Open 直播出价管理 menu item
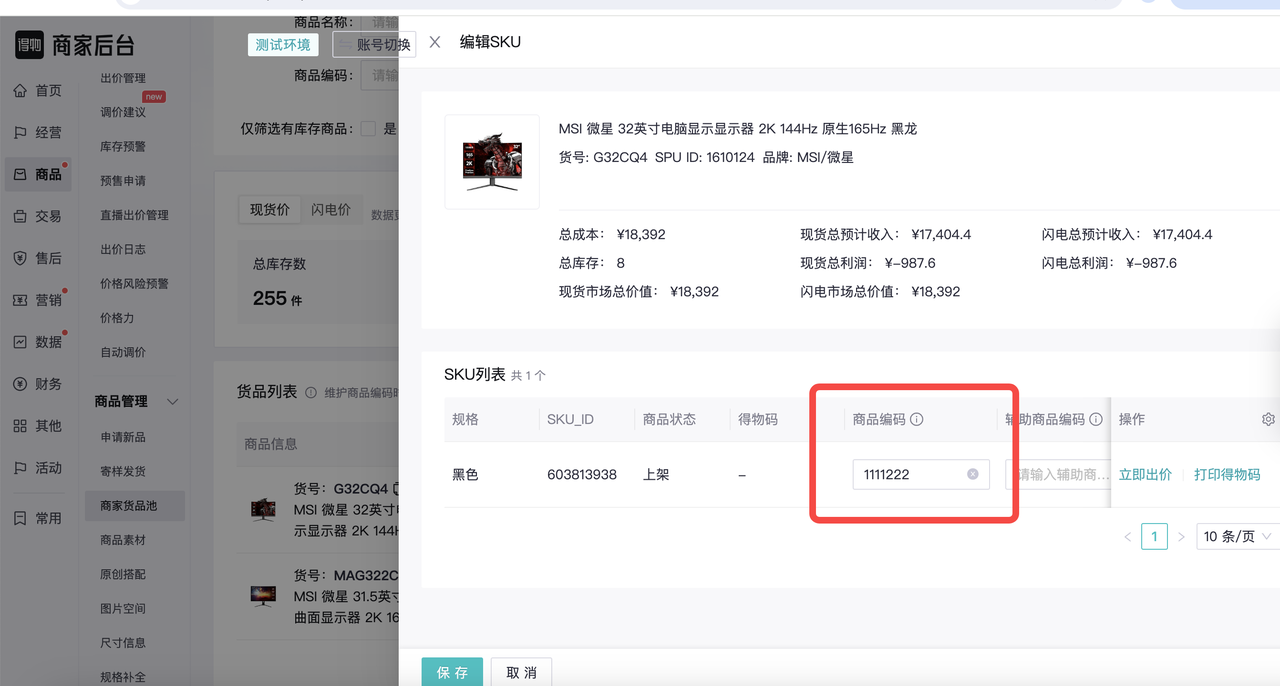The height and width of the screenshot is (686, 1280). pos(134,215)
